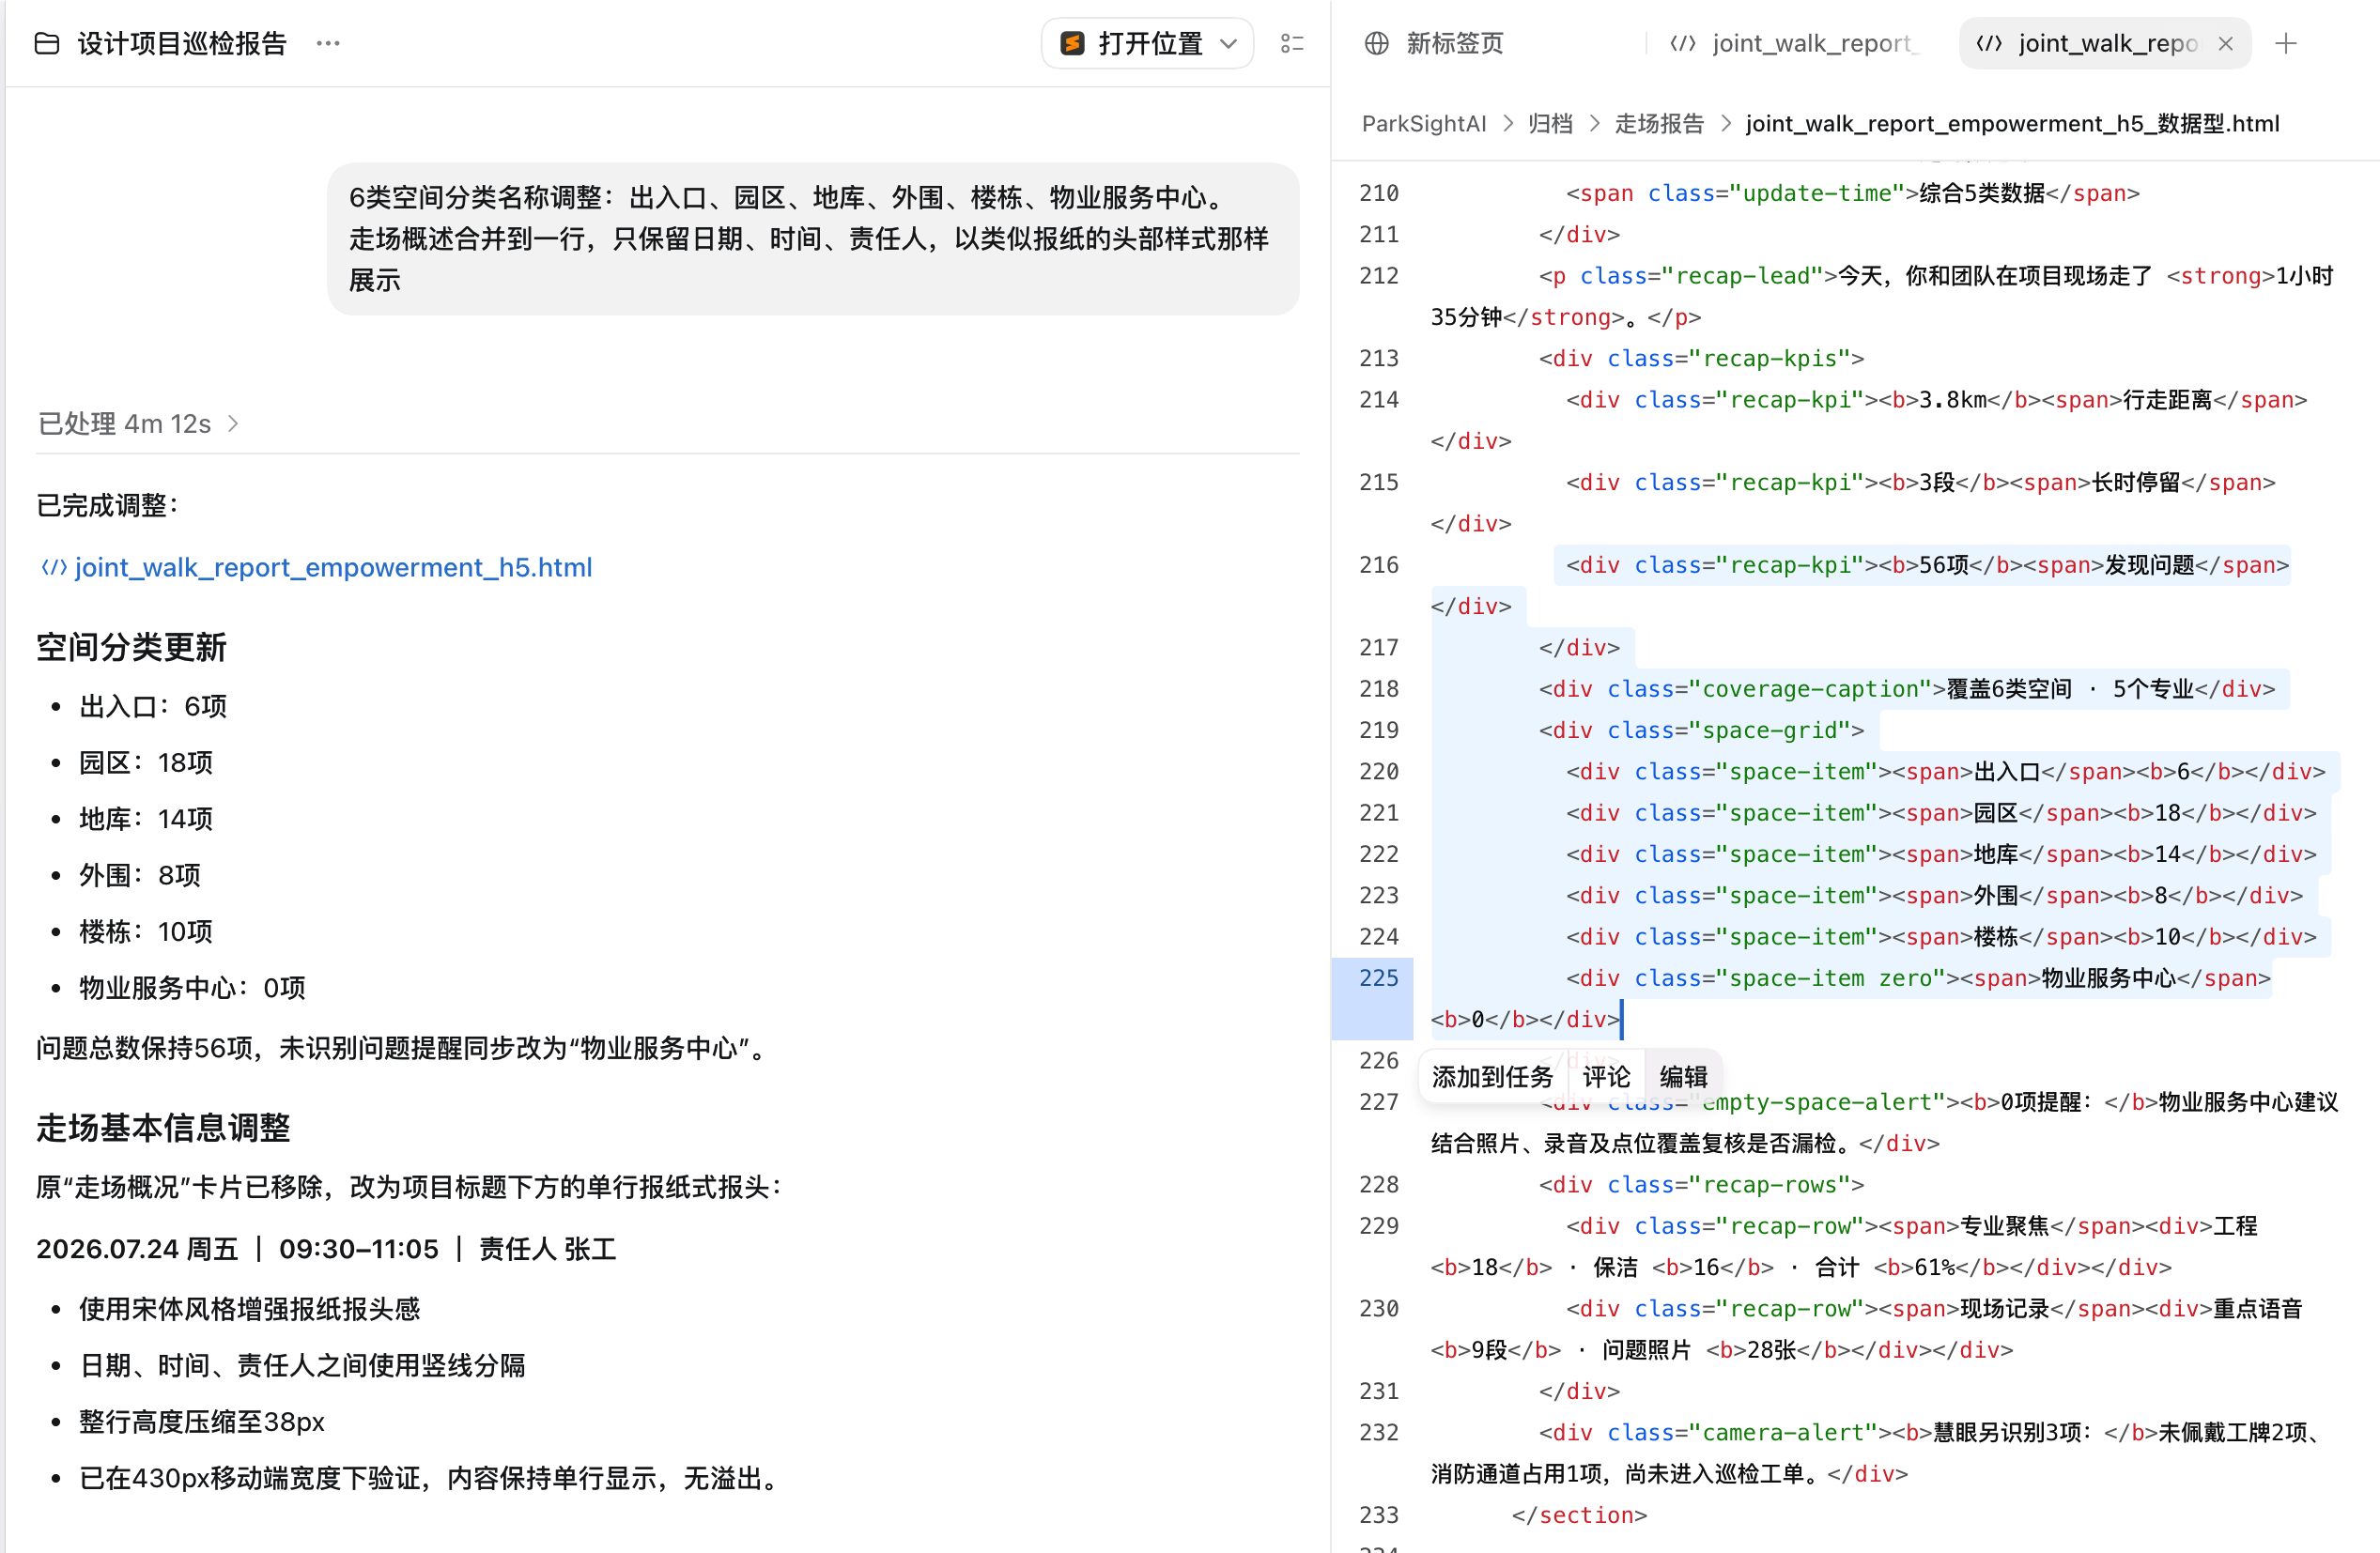
Task: Click 归档 in the breadcrumb path
Action: coord(1550,123)
